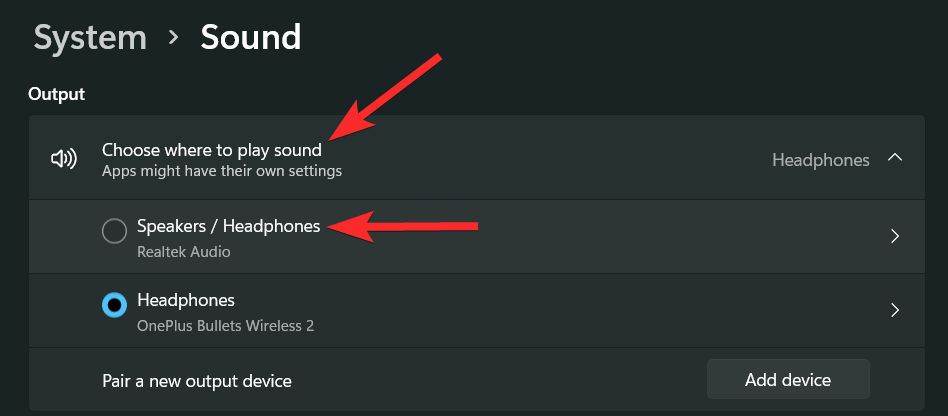Open OnePlus headphones properties chevron
This screenshot has height=416, width=948.
(x=895, y=310)
